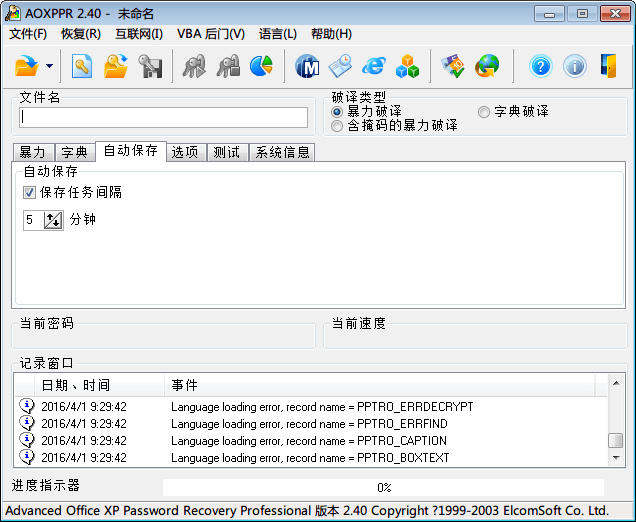The image size is (636, 522).
Task: Switch to the 系统信息 tab
Action: click(x=282, y=153)
